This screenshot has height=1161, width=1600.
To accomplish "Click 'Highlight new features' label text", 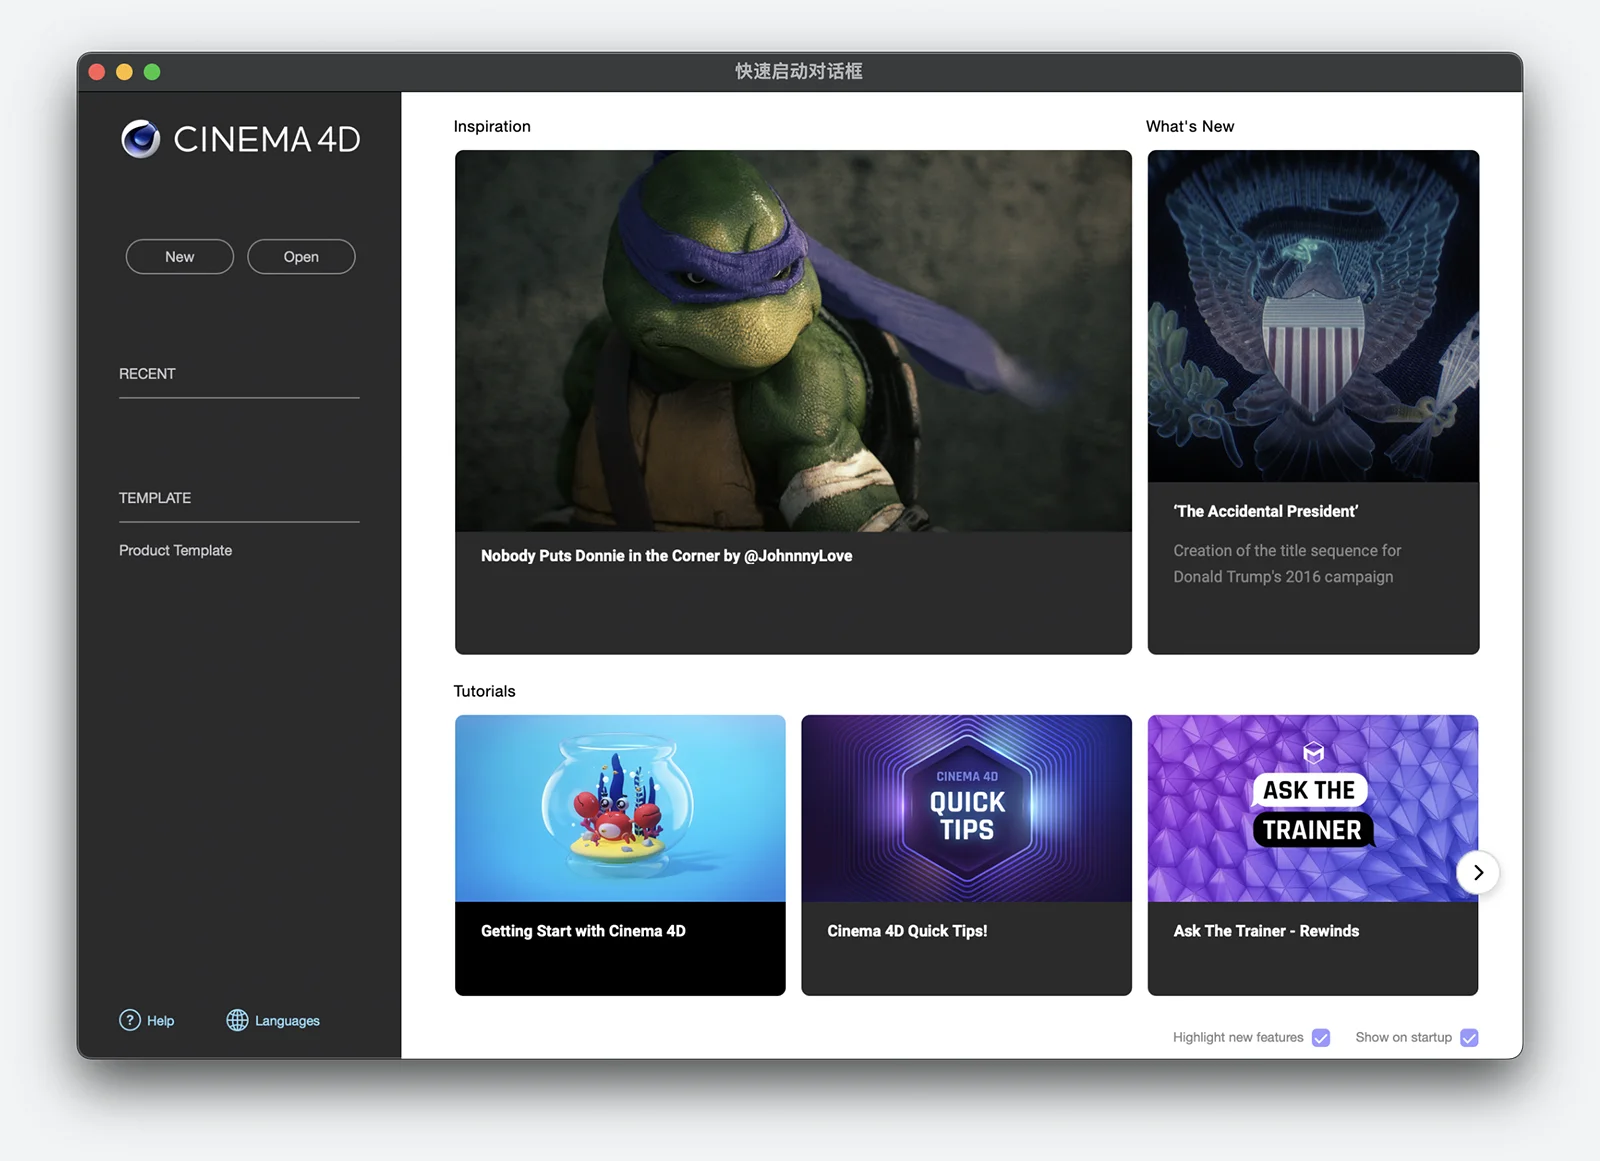I will point(1238,1037).
